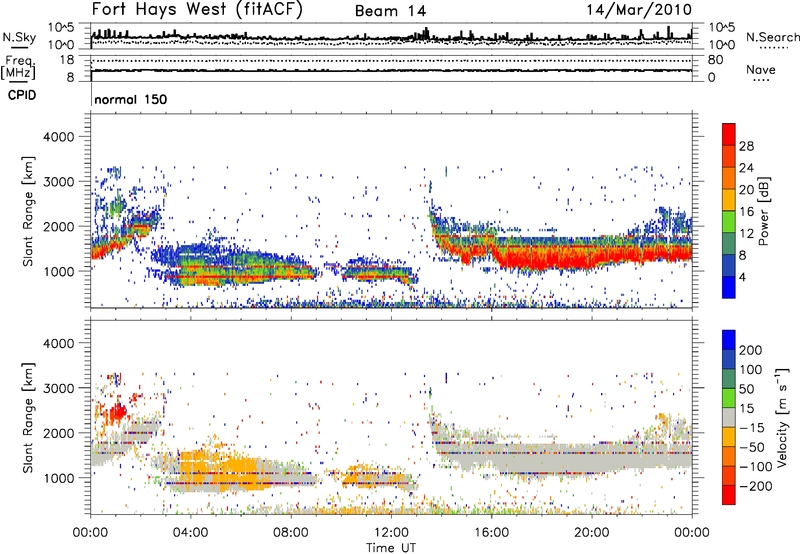The image size is (800, 554).
Task: Click the 'Power [dB]' colorbar title
Action: tap(764, 211)
